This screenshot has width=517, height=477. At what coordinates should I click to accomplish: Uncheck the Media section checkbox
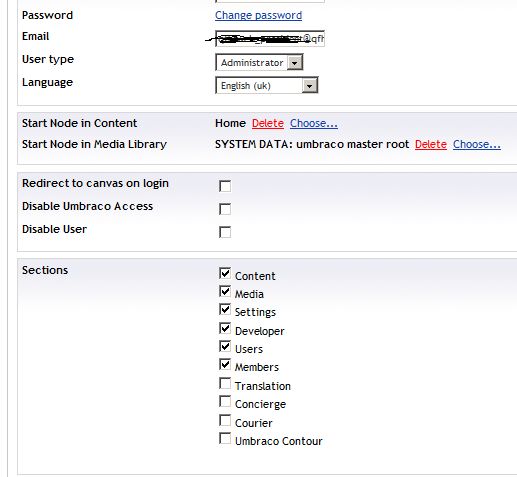(x=225, y=291)
